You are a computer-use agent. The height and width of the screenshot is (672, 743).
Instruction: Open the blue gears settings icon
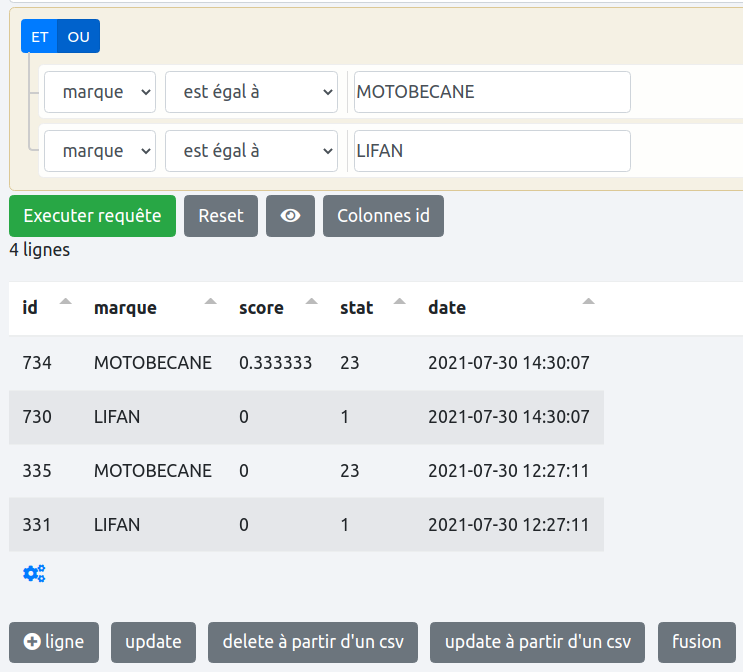[x=34, y=573]
